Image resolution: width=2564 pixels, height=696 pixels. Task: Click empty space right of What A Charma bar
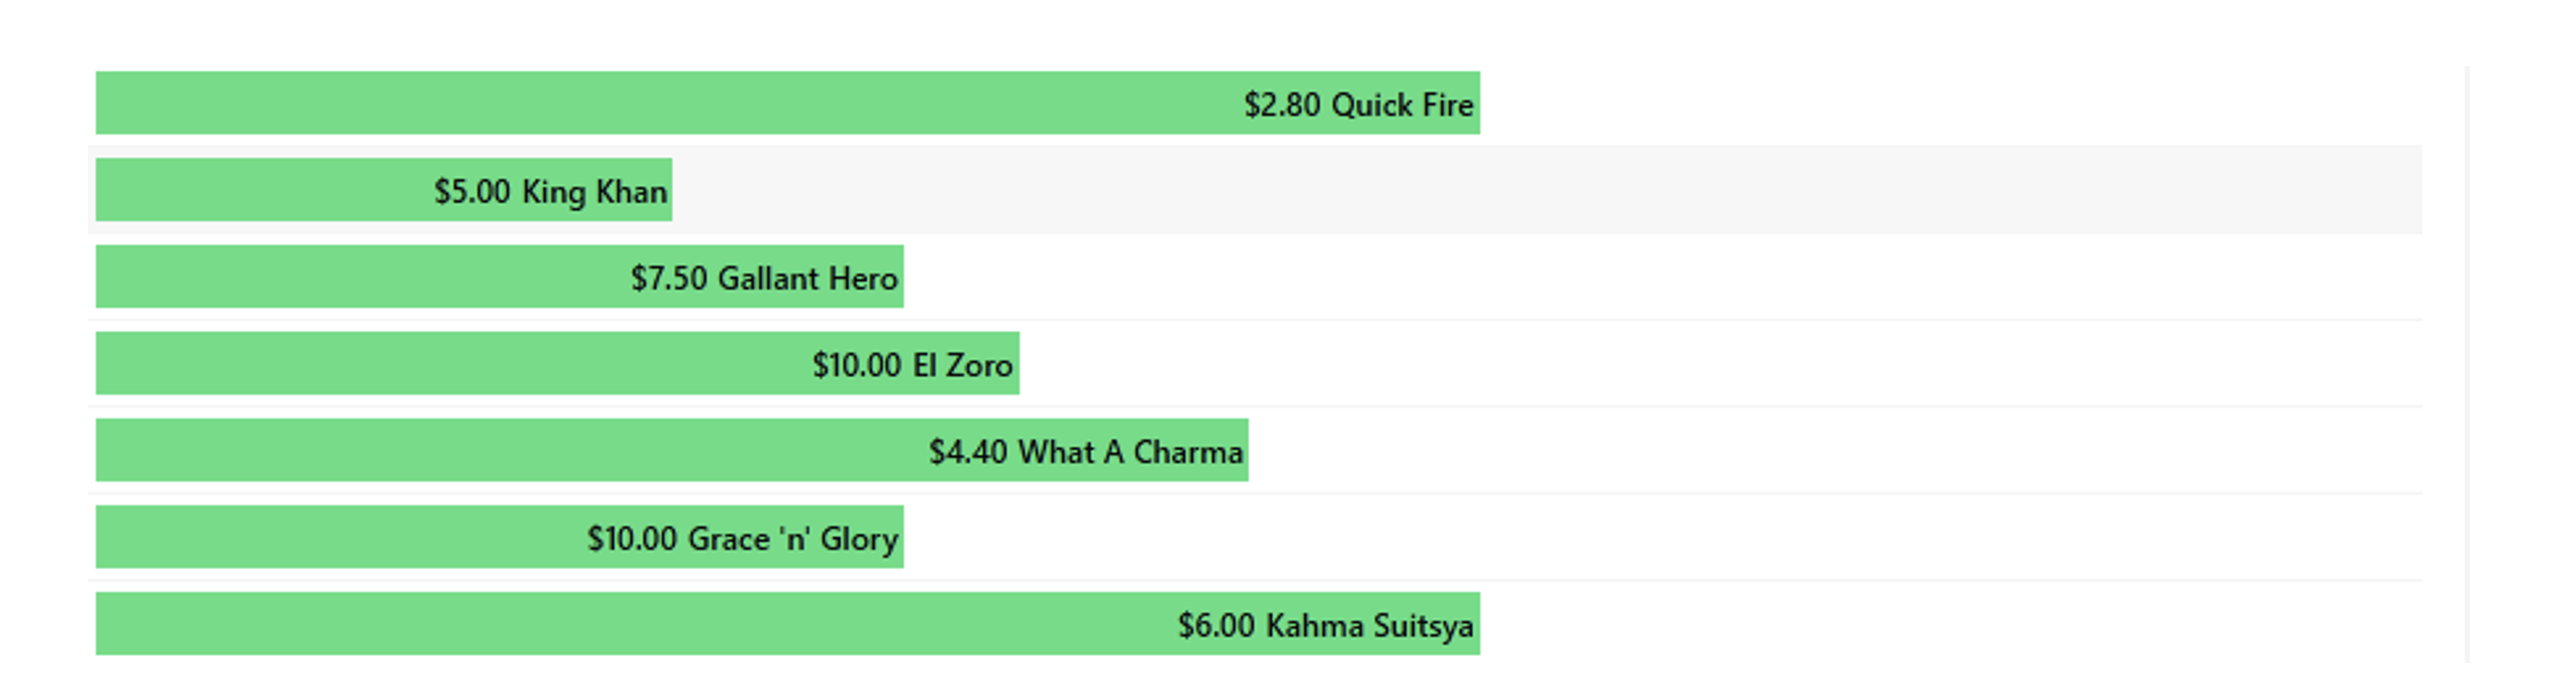coord(1834,450)
